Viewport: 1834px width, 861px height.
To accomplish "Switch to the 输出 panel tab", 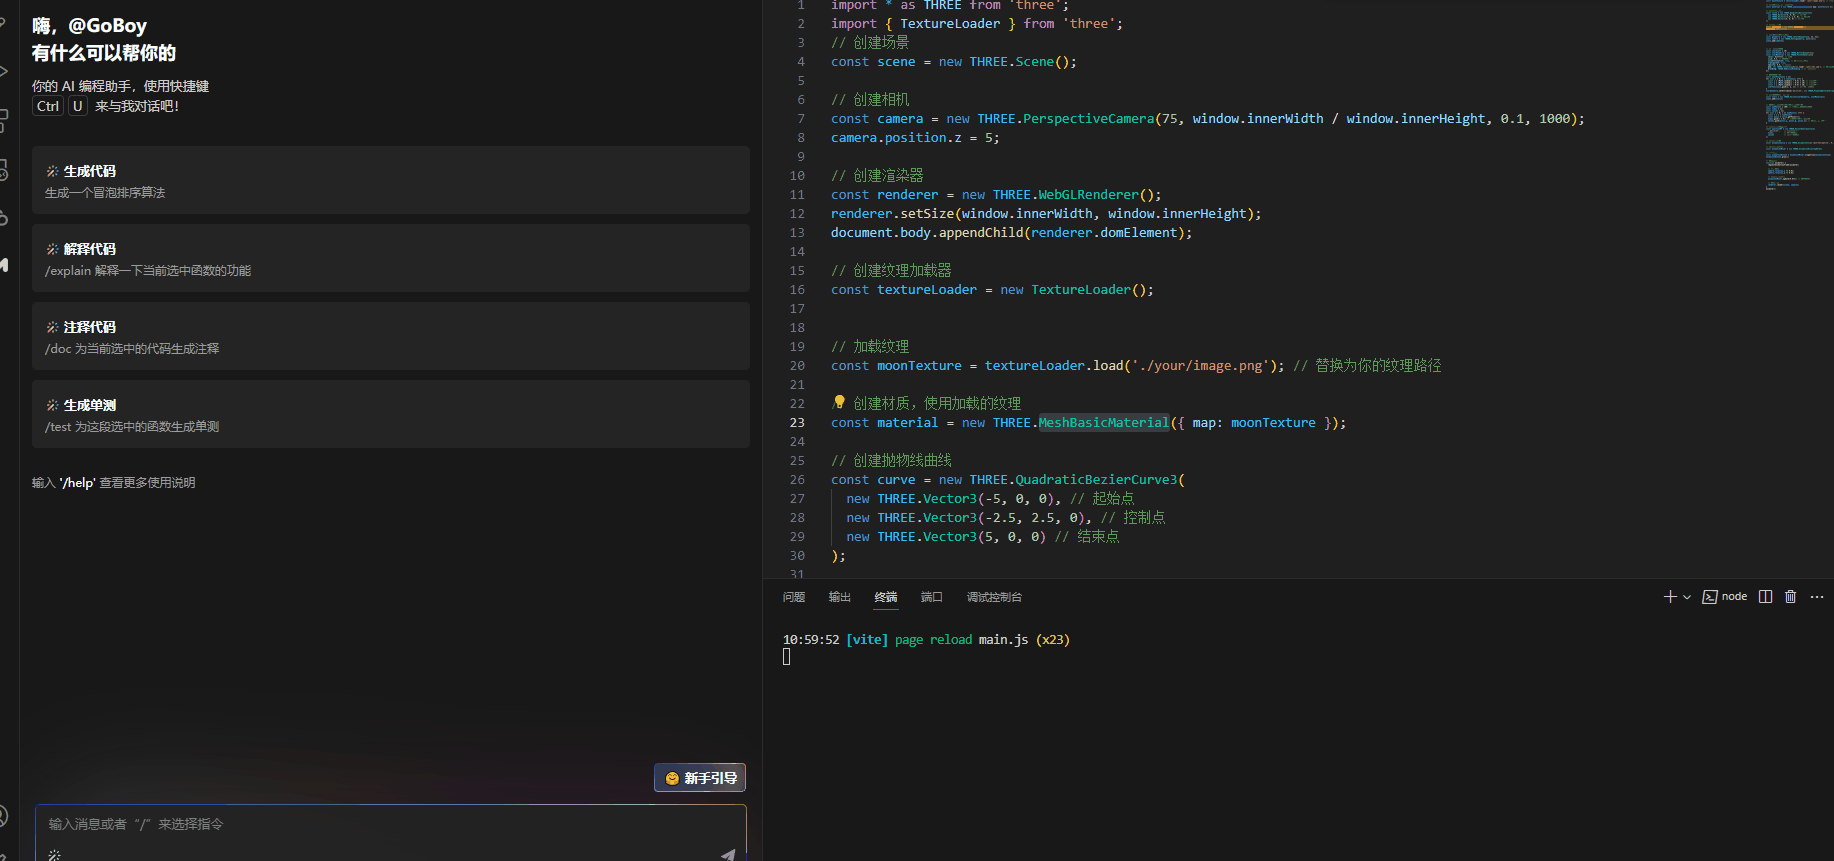I will tap(840, 597).
